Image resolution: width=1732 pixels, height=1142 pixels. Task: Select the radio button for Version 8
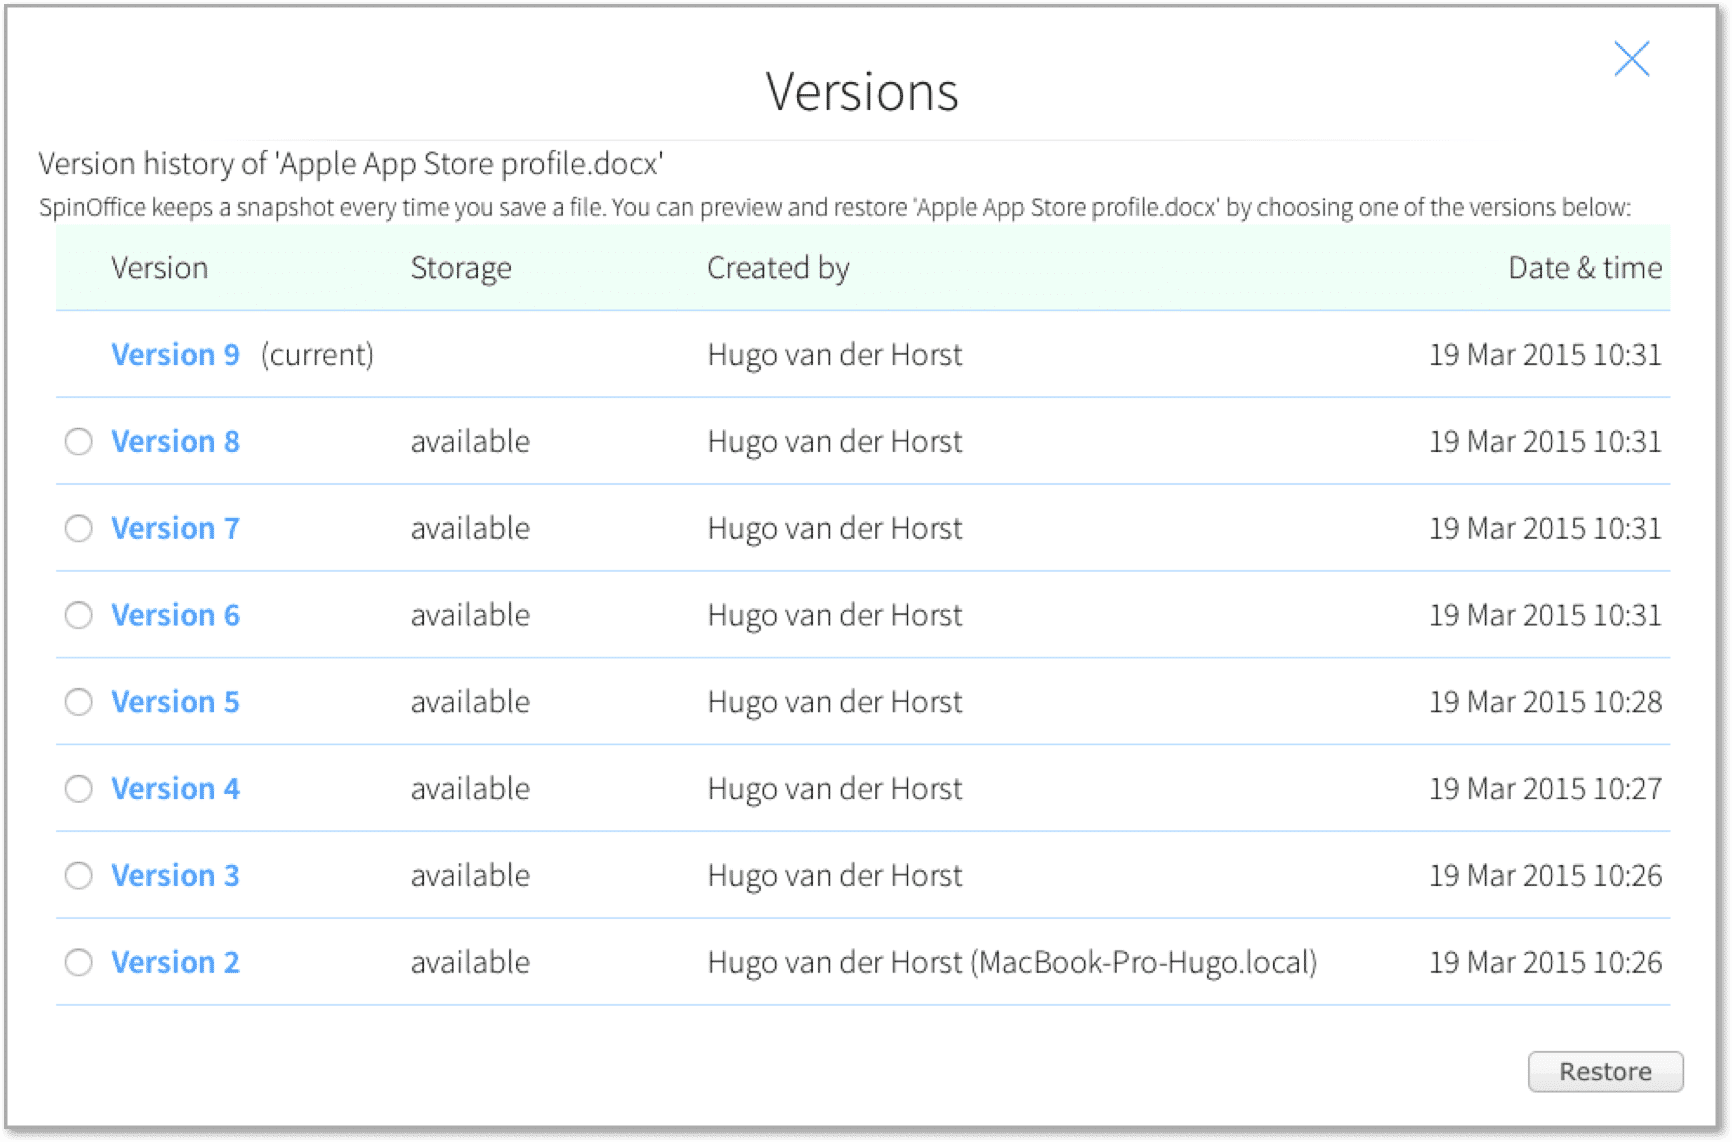pos(79,441)
